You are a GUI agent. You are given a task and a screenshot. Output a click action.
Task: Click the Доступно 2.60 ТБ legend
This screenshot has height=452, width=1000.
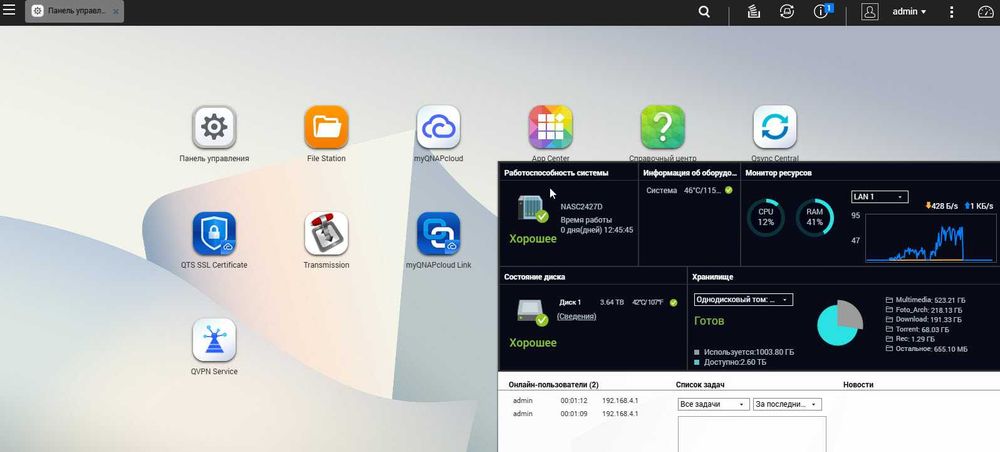point(730,362)
